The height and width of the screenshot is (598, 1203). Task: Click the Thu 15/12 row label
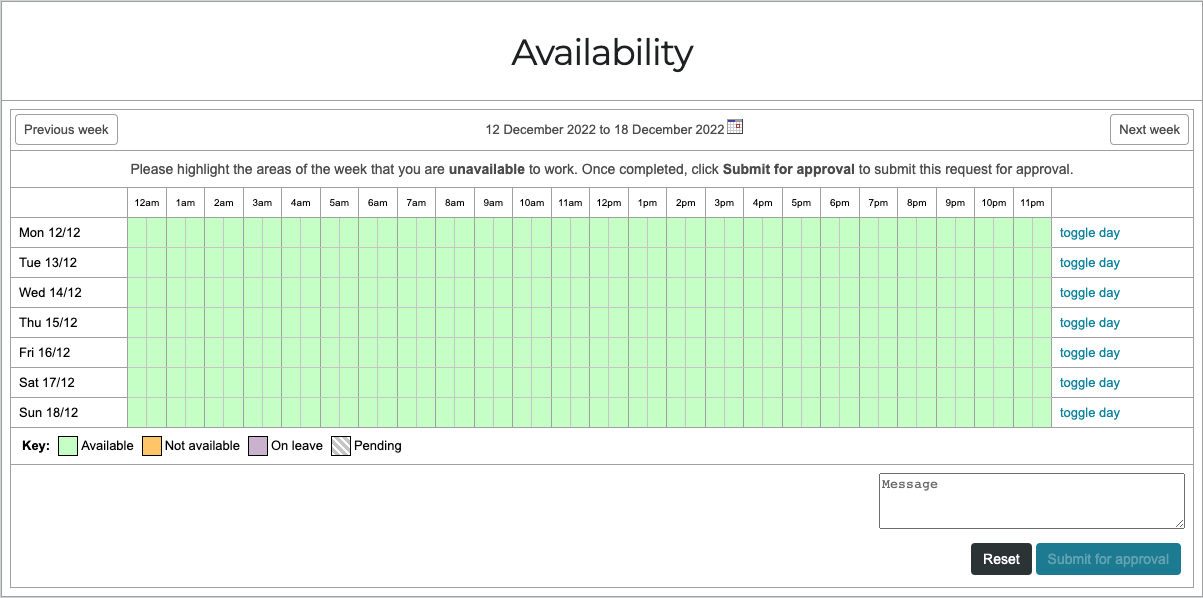[48, 323]
